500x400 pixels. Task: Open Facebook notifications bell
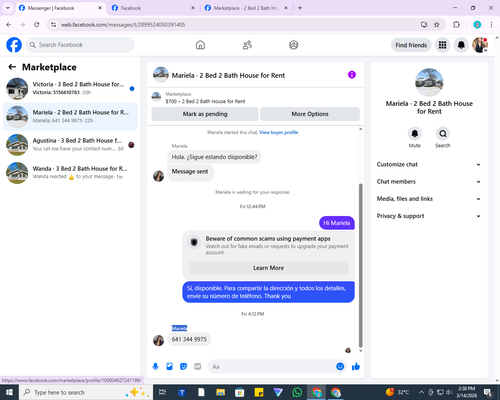pyautogui.click(x=461, y=45)
